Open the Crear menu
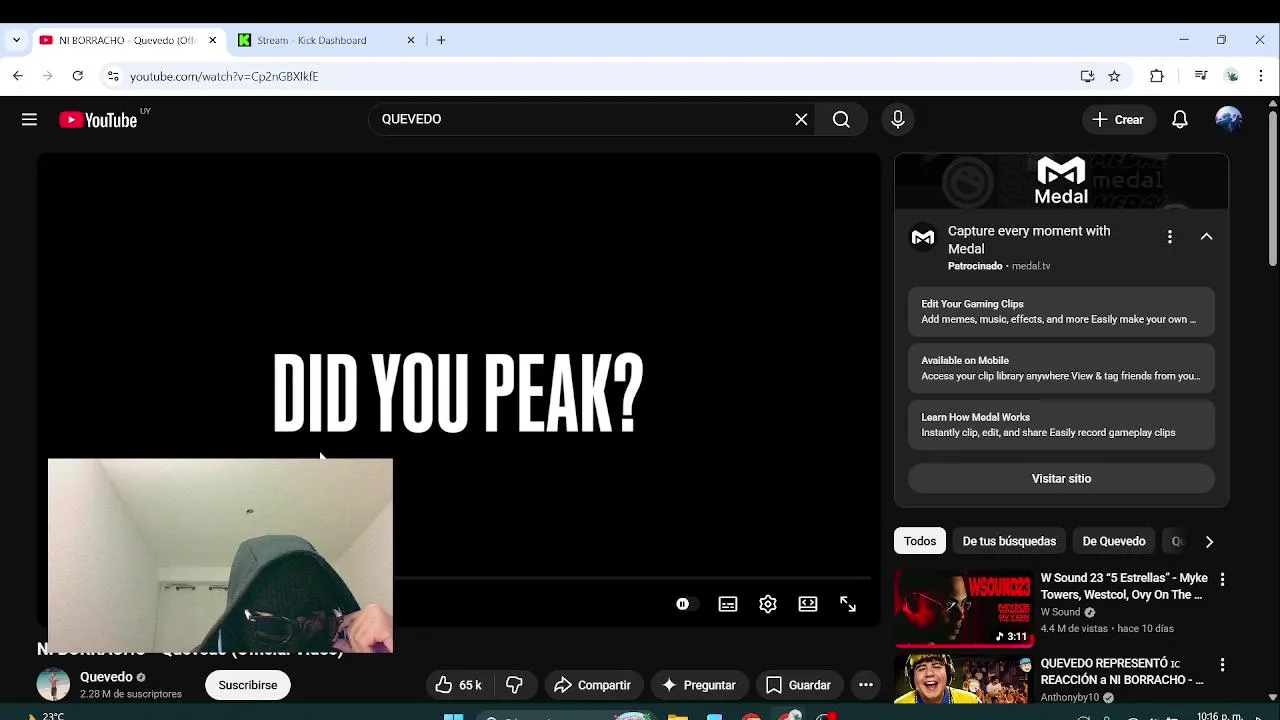 1118,119
